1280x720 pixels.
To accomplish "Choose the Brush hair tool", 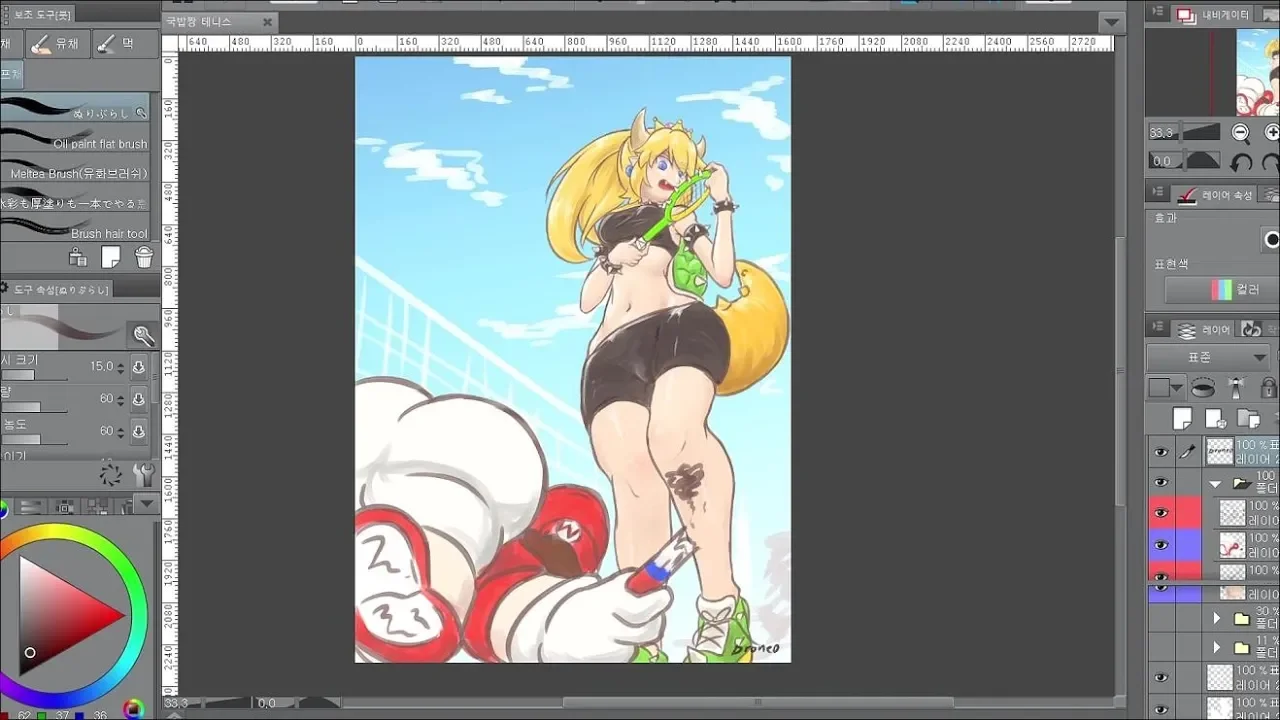I will pos(75,227).
